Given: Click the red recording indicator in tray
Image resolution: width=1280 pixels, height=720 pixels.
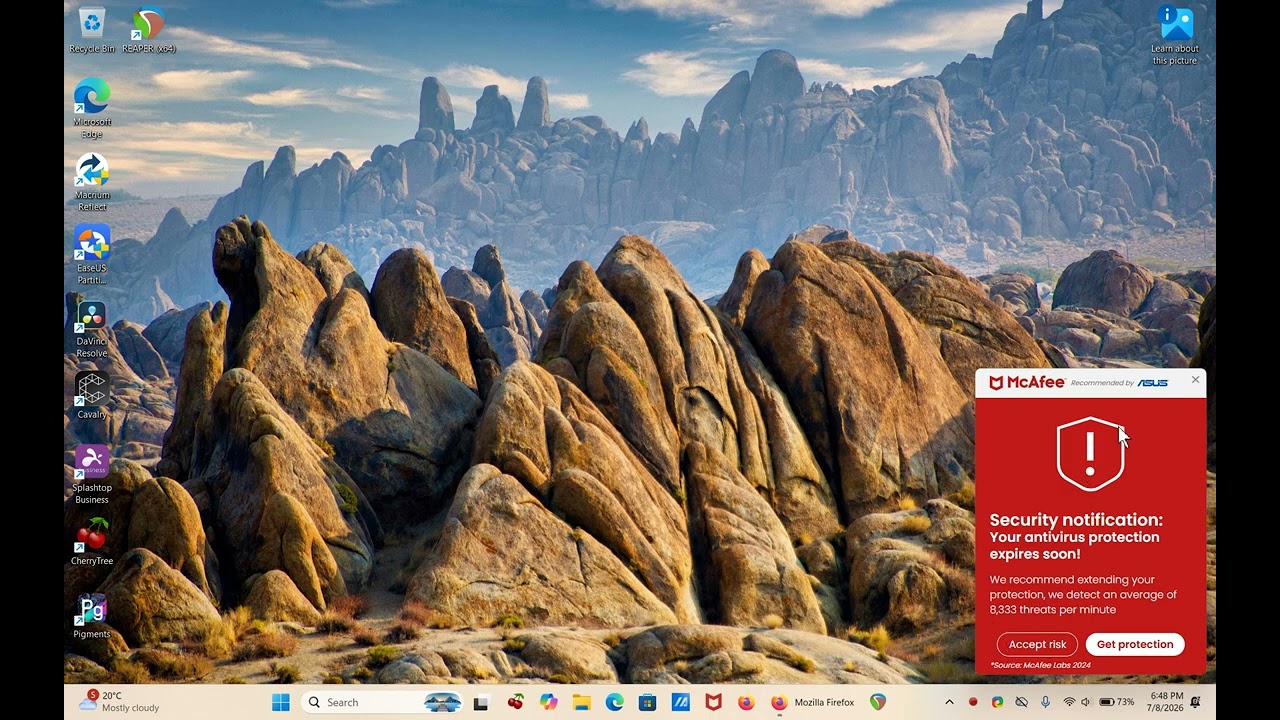Looking at the screenshot, I should pyautogui.click(x=973, y=702).
